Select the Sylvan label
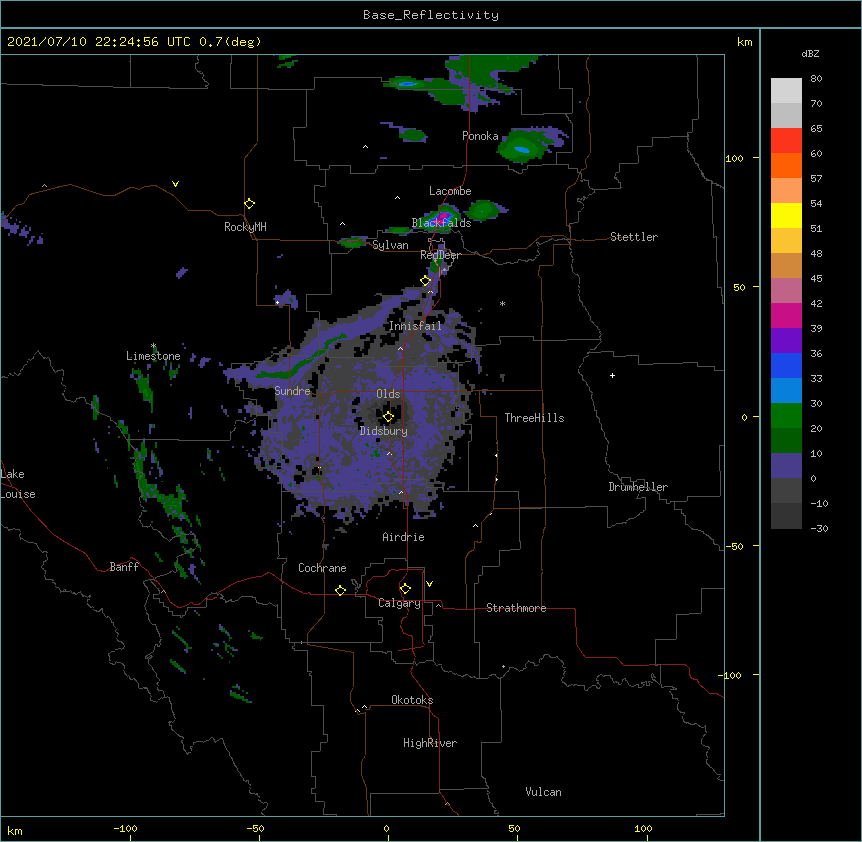Viewport: 862px width, 842px height. tap(390, 245)
